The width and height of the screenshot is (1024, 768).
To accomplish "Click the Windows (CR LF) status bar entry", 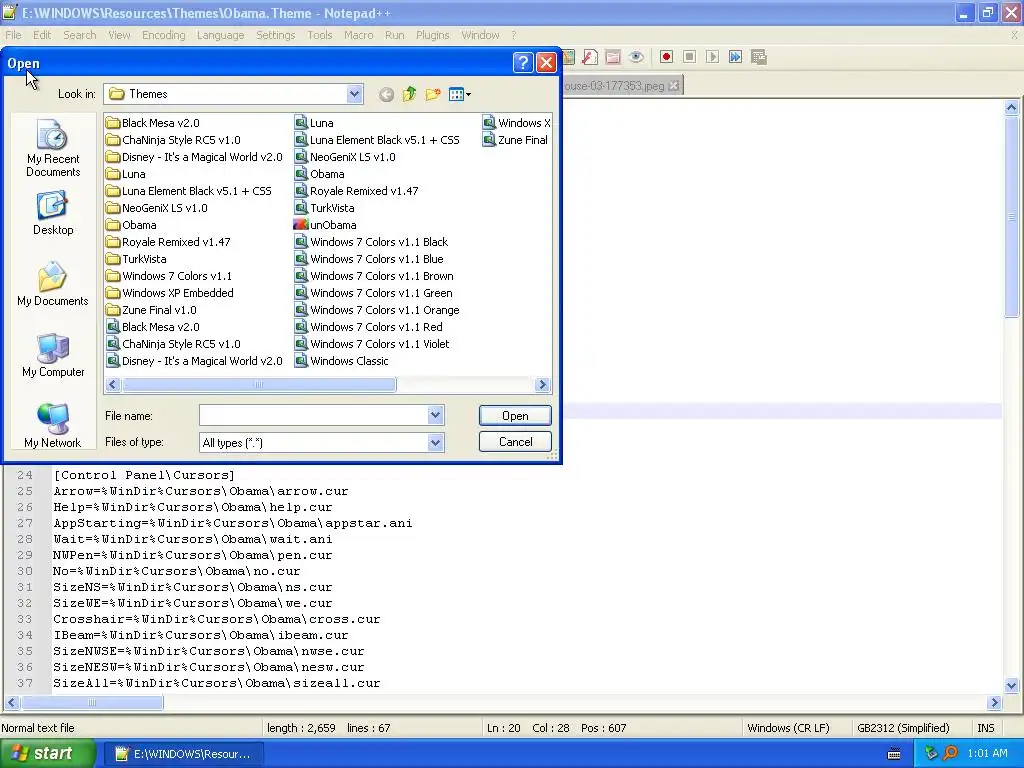I will [x=788, y=728].
